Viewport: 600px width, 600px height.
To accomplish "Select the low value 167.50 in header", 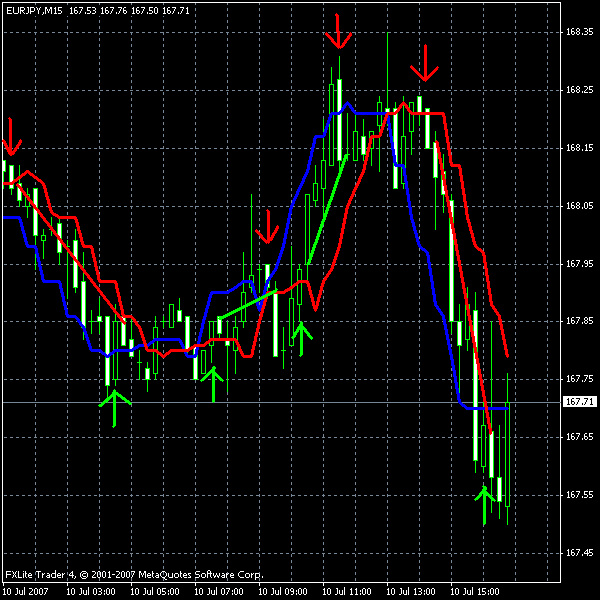I will click(x=145, y=11).
